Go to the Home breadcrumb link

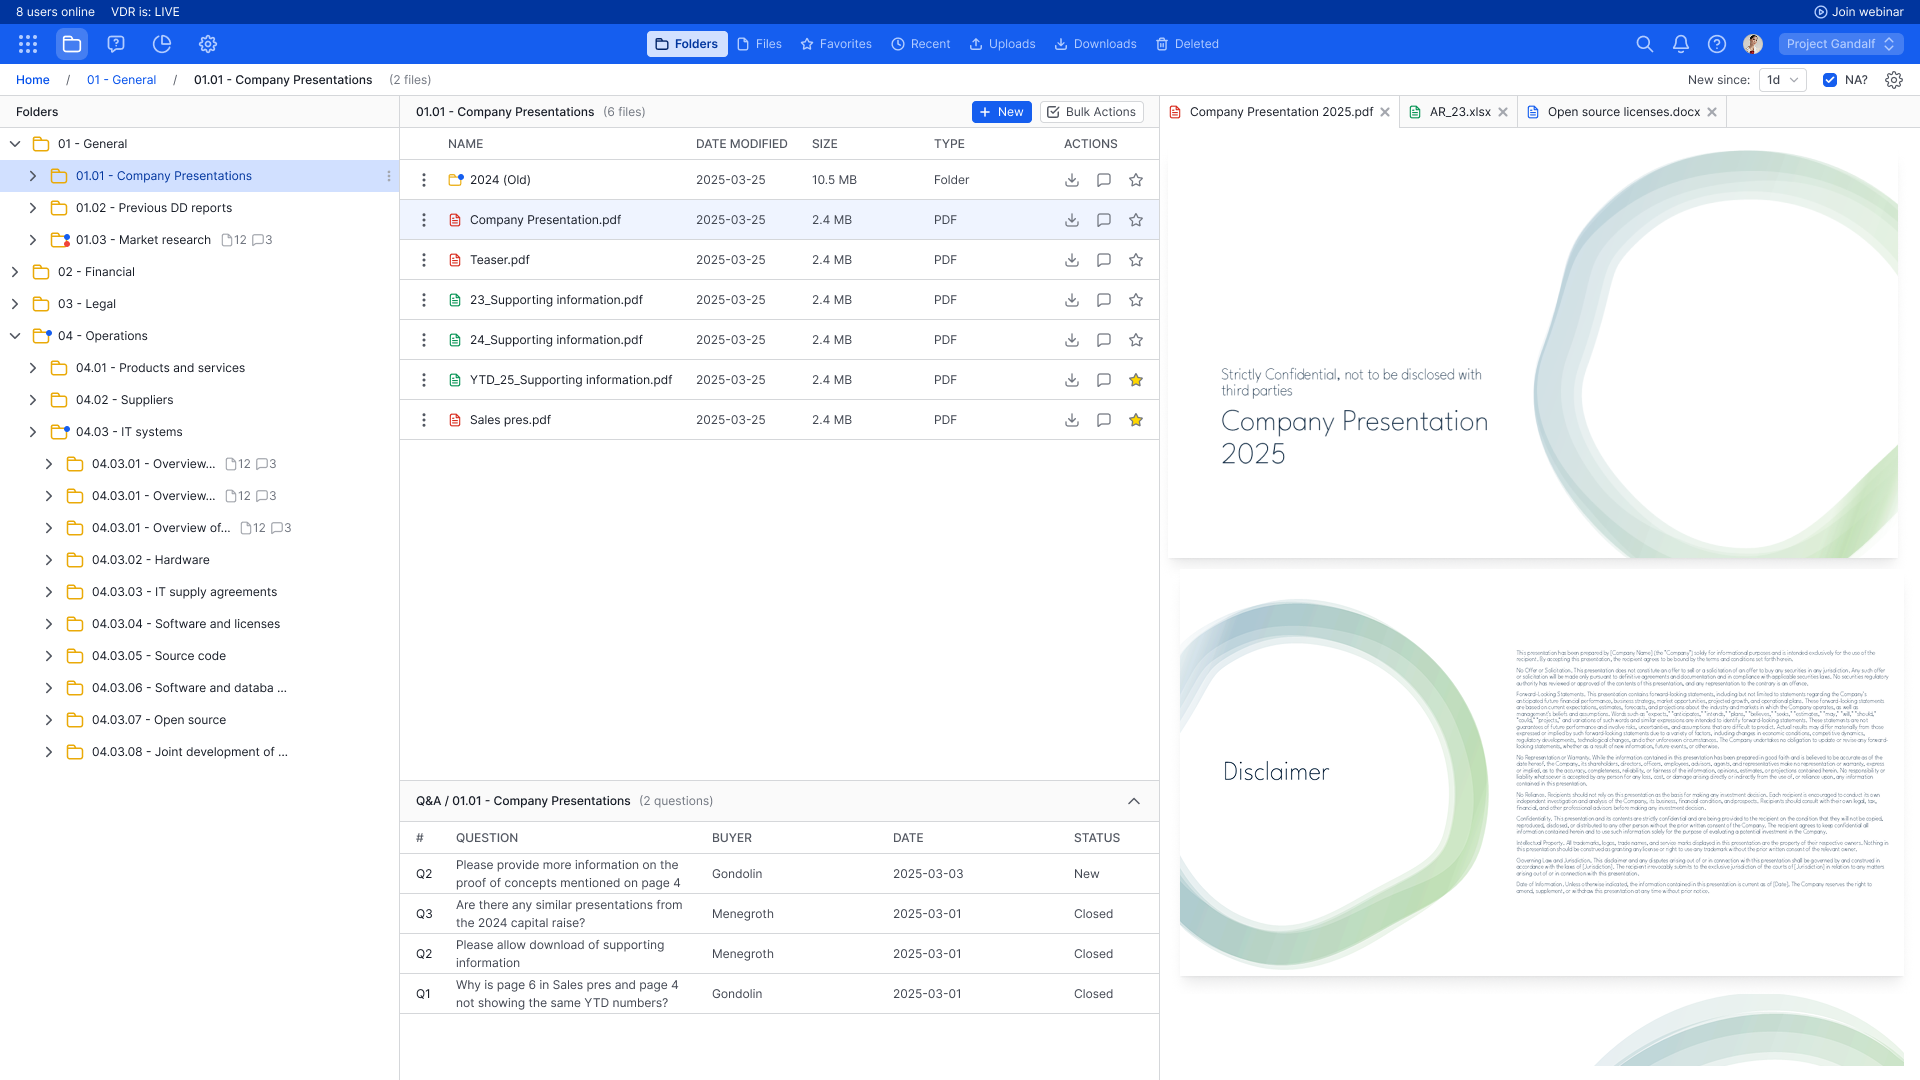tap(33, 80)
